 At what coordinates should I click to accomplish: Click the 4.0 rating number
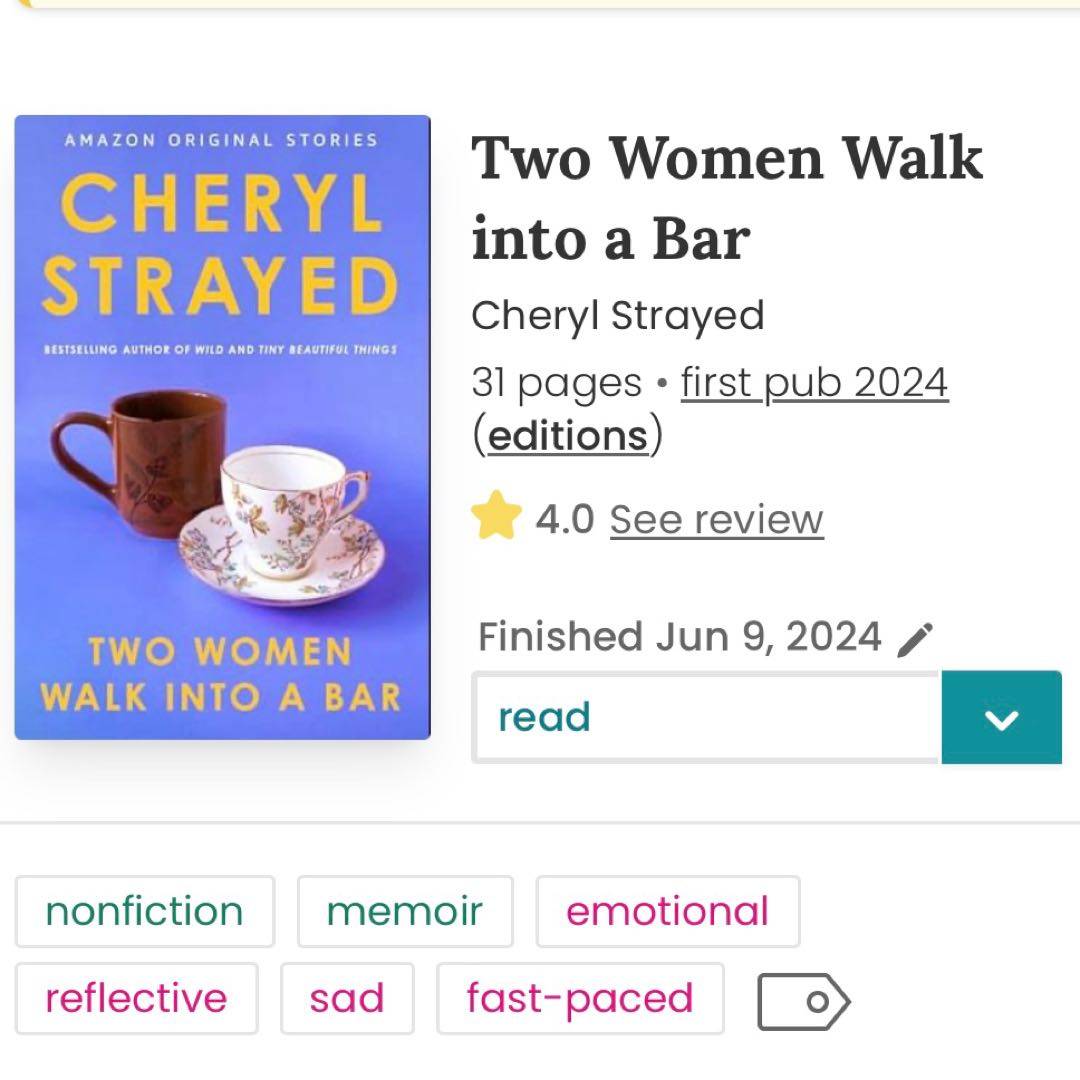[564, 519]
